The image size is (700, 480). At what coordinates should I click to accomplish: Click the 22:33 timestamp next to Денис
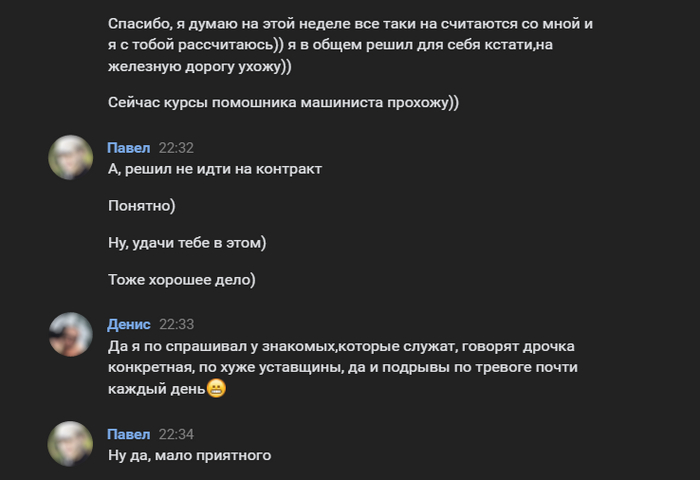click(x=176, y=324)
